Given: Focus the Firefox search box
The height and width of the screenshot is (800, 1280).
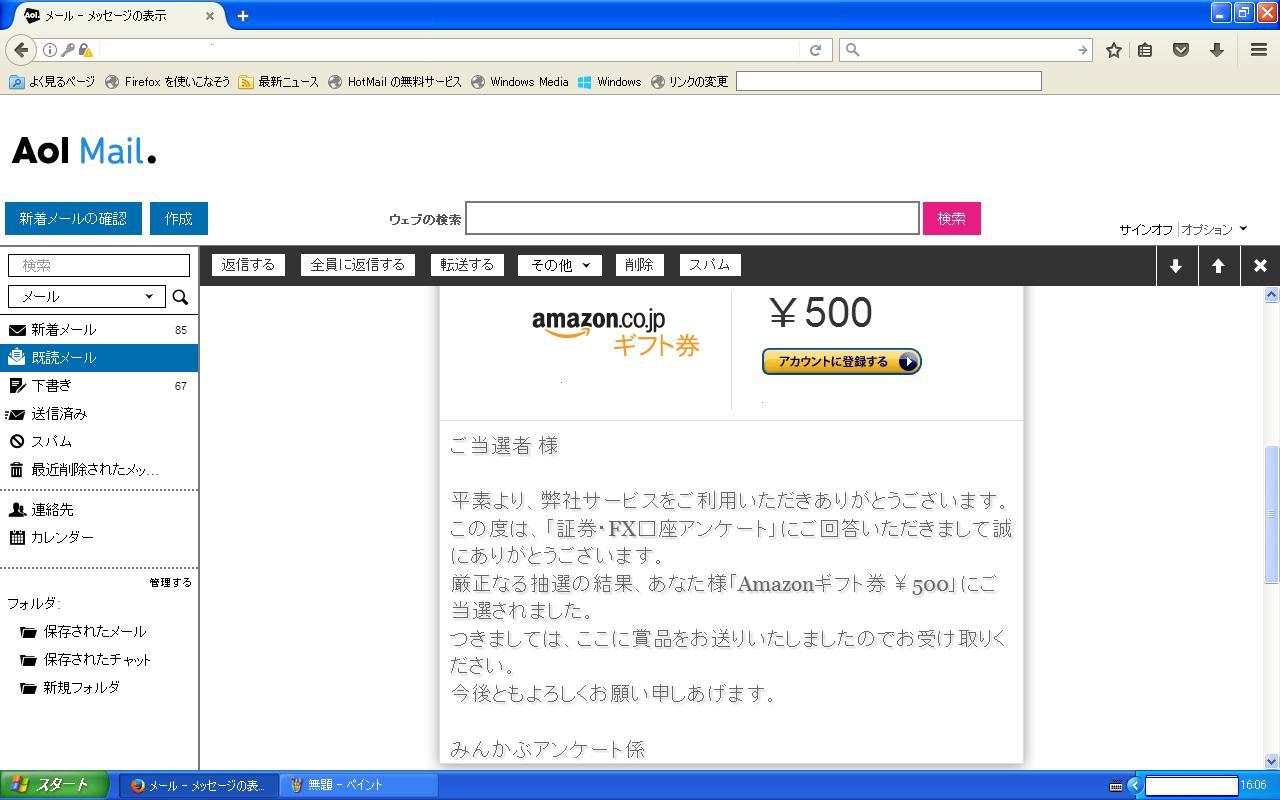Looking at the screenshot, I should click(966, 50).
